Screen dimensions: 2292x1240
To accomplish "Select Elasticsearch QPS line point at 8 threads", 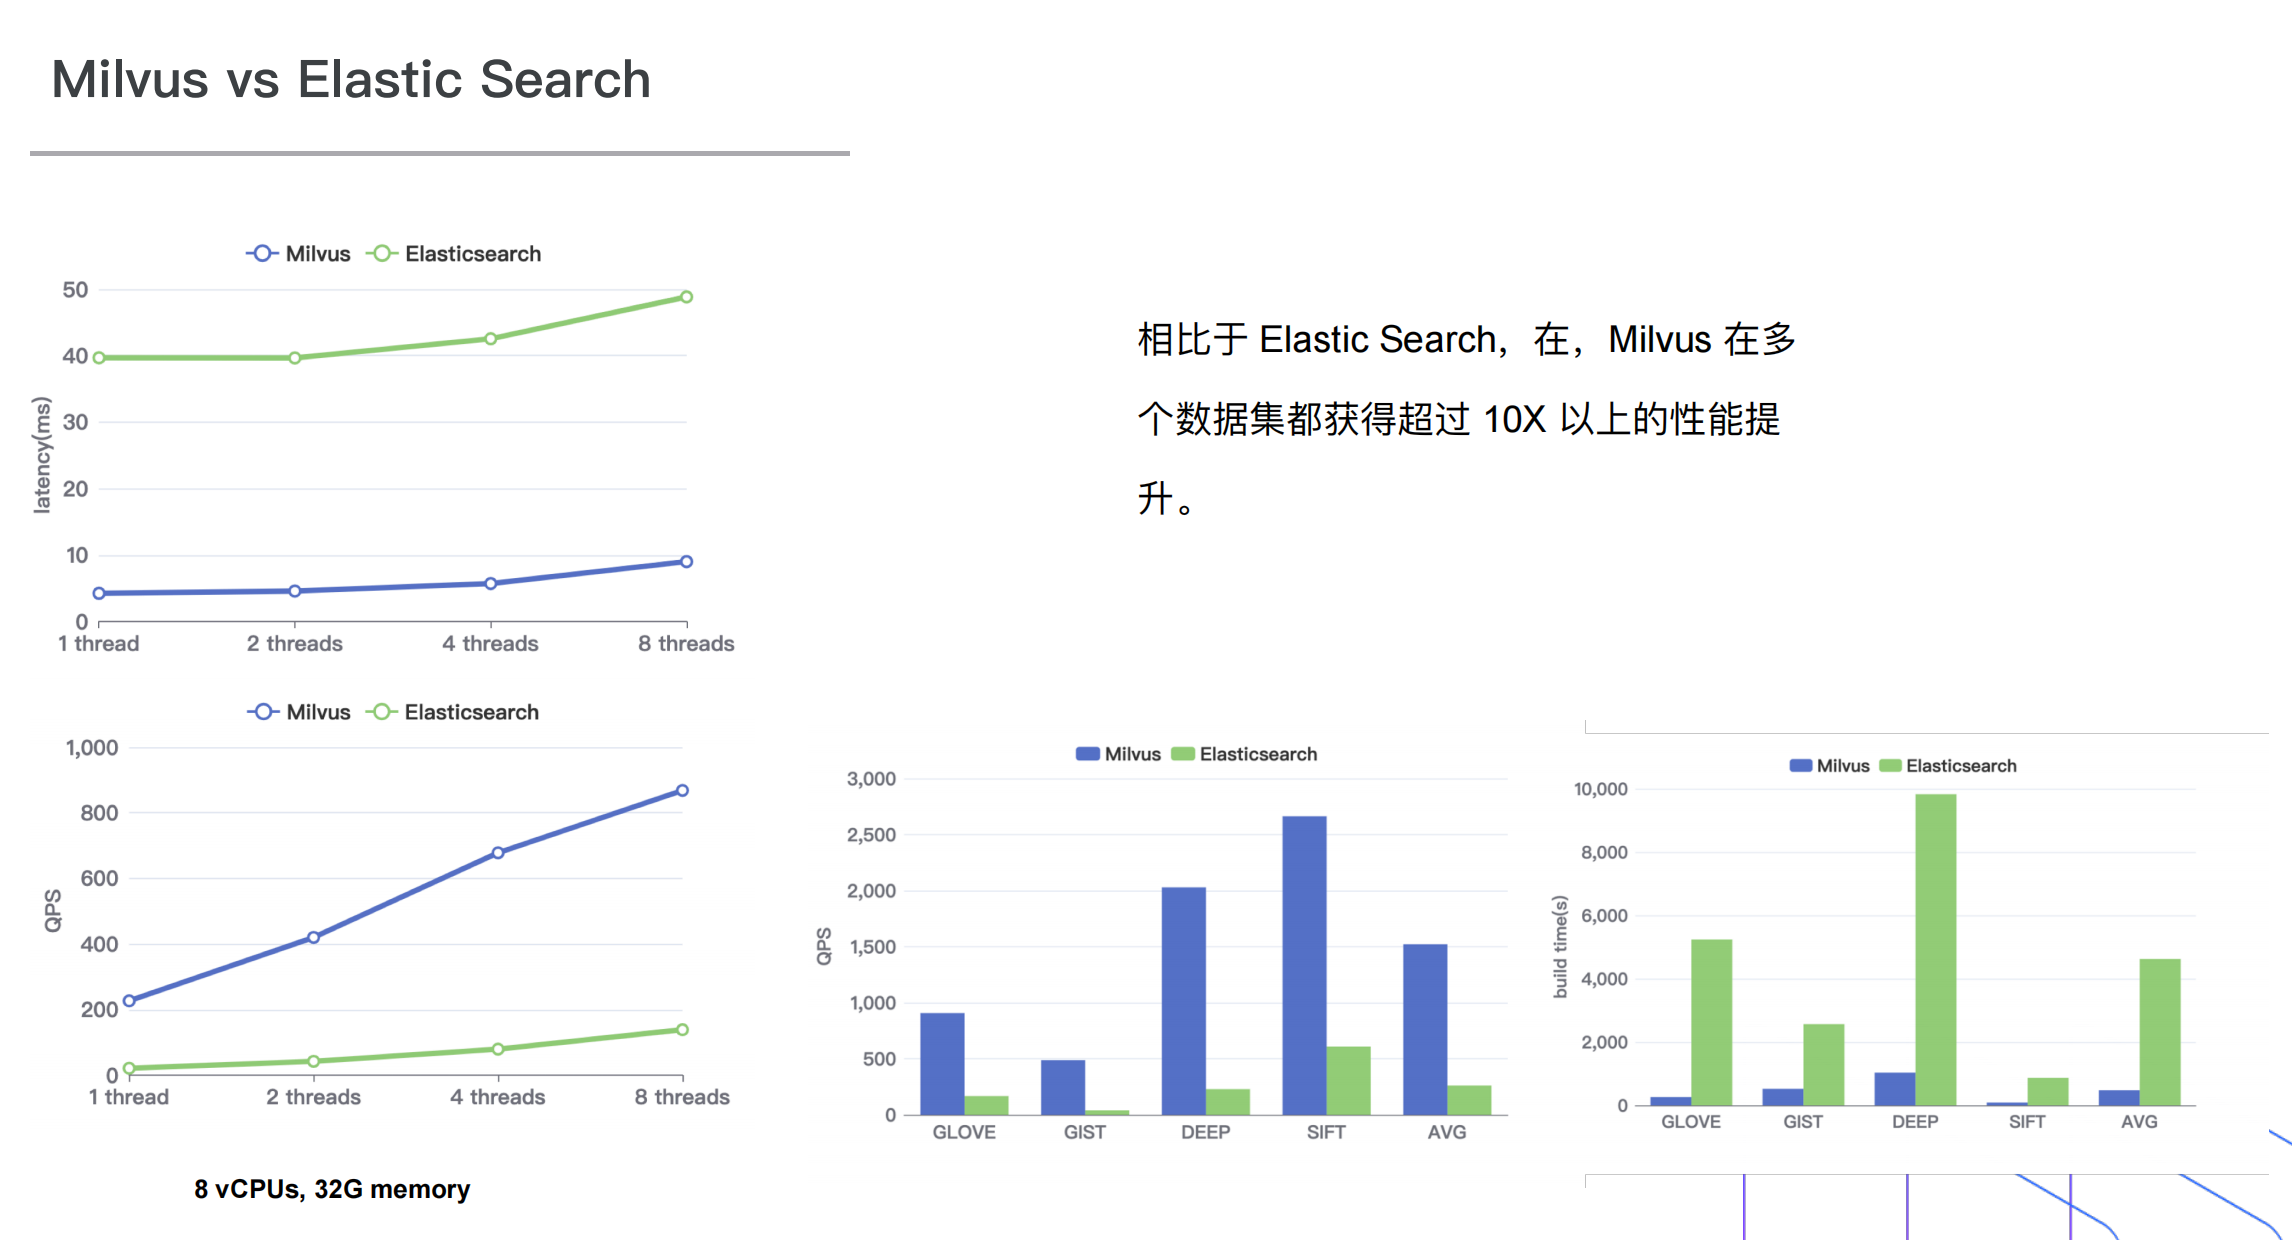I will tap(682, 1030).
